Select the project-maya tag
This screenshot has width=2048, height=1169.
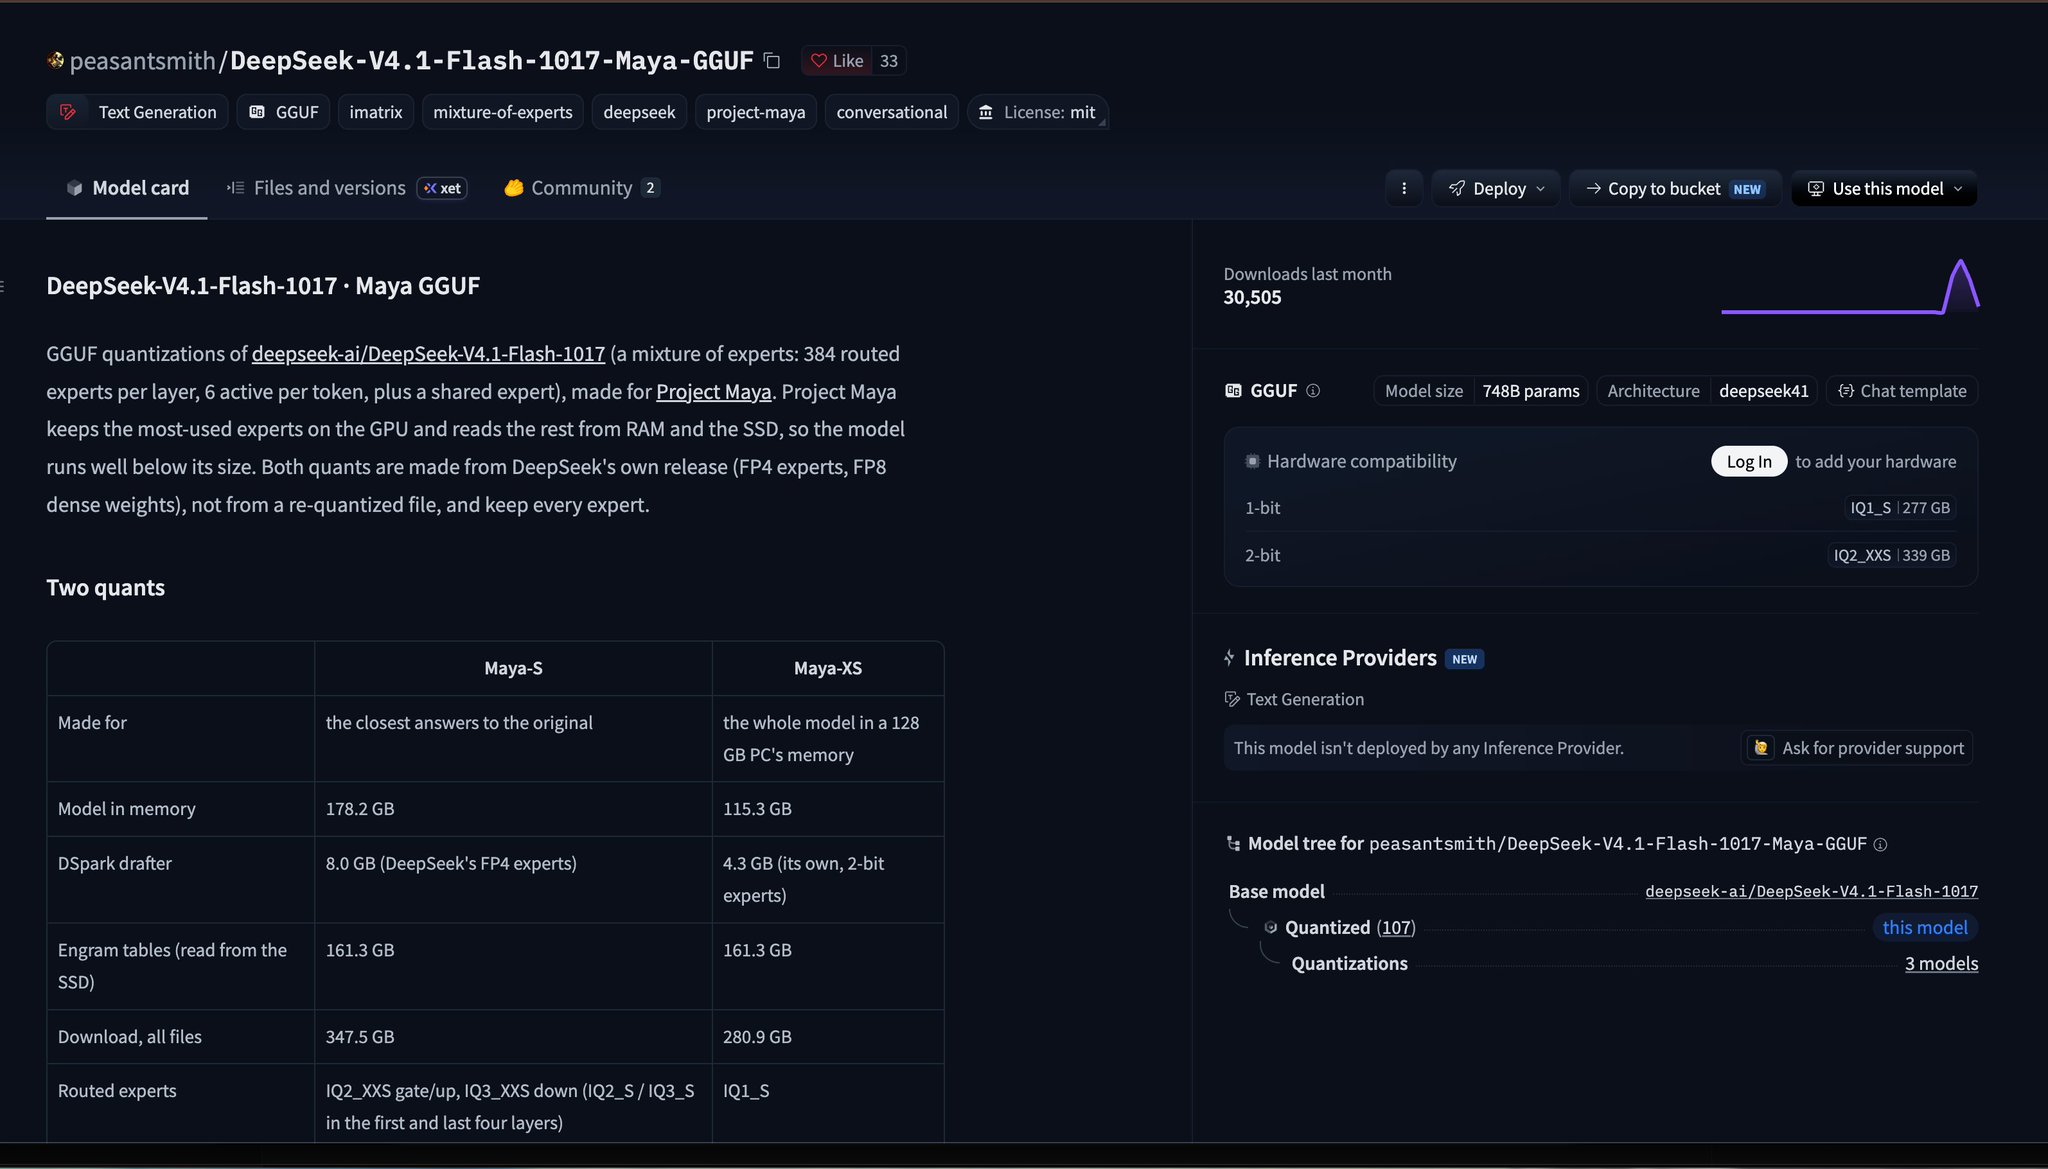[x=756, y=112]
